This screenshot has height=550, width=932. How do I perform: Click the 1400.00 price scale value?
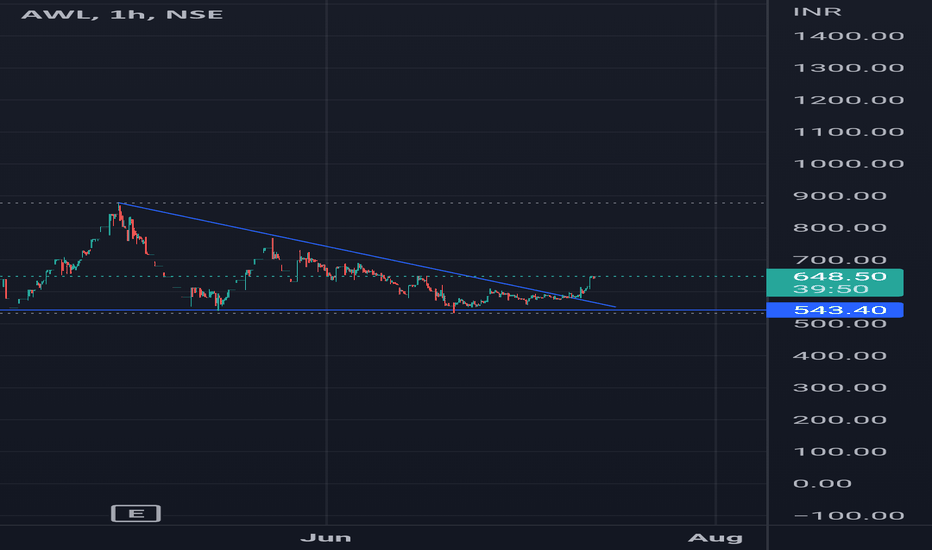point(849,36)
